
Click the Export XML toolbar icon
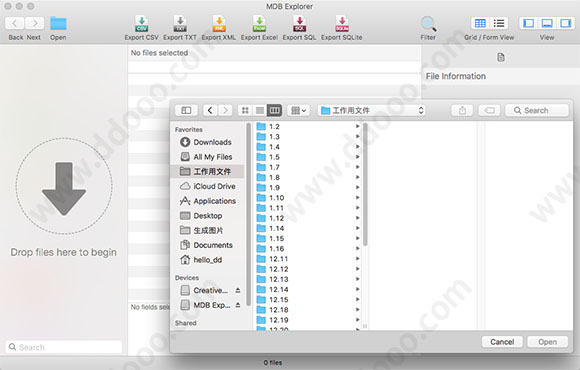tap(219, 24)
